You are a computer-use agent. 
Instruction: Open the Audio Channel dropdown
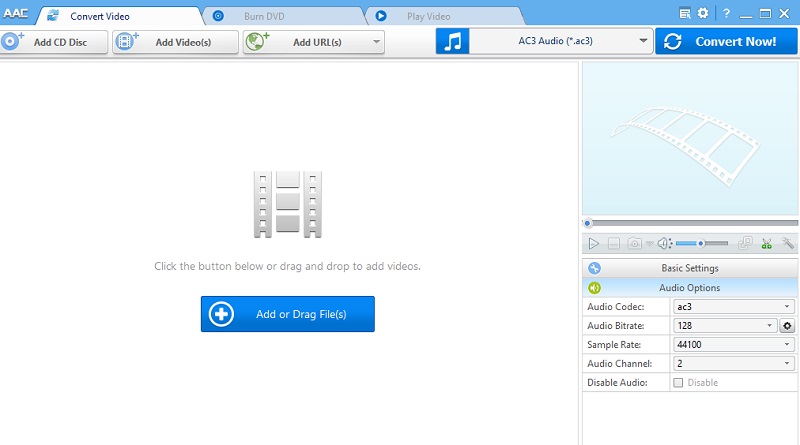click(734, 363)
